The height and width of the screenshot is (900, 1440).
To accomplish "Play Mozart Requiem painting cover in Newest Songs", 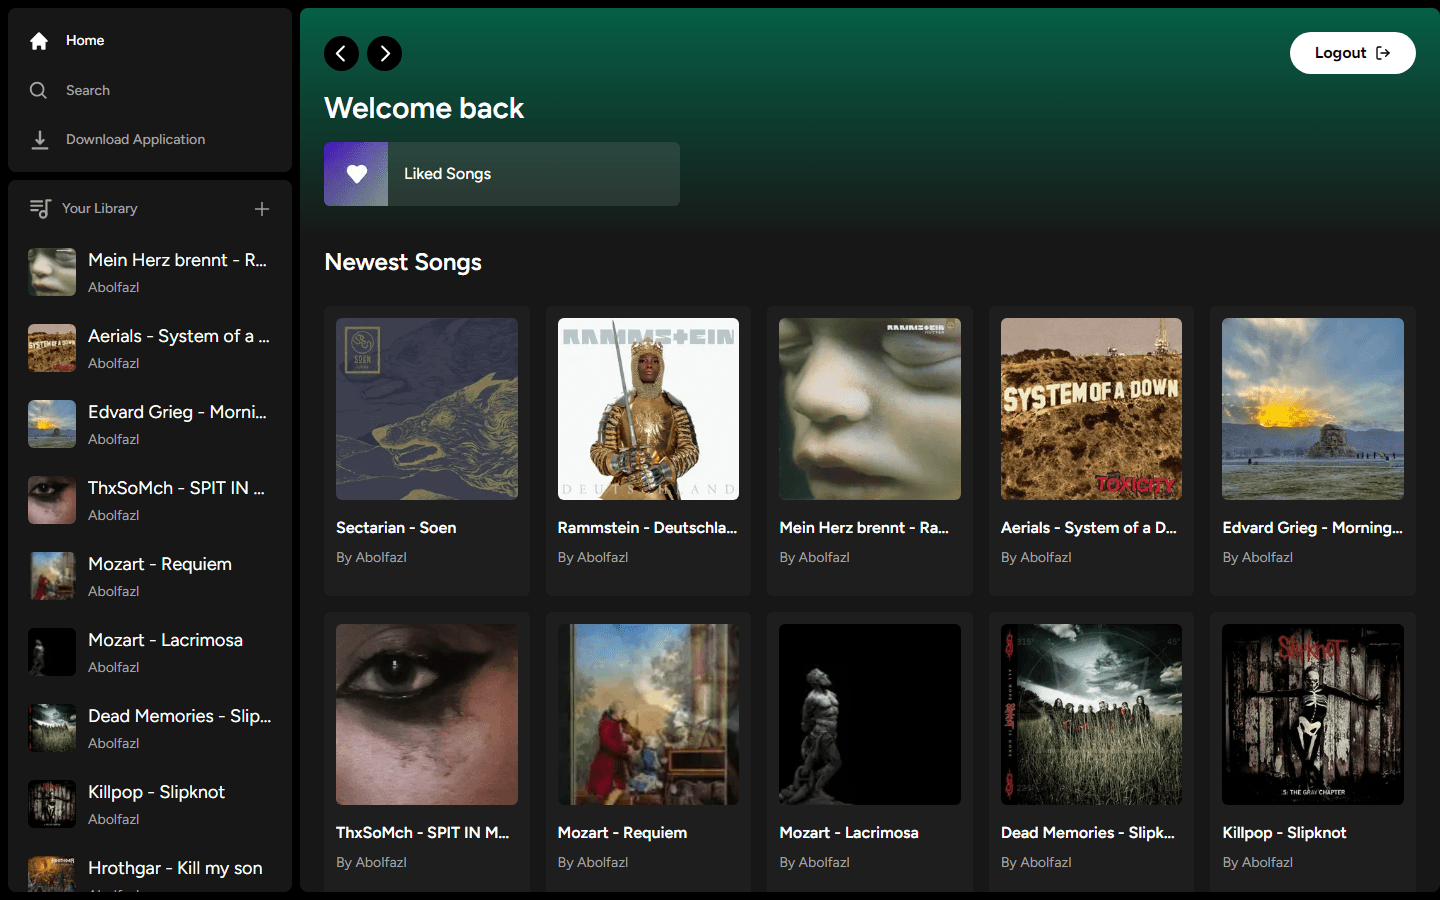I will click(x=648, y=715).
